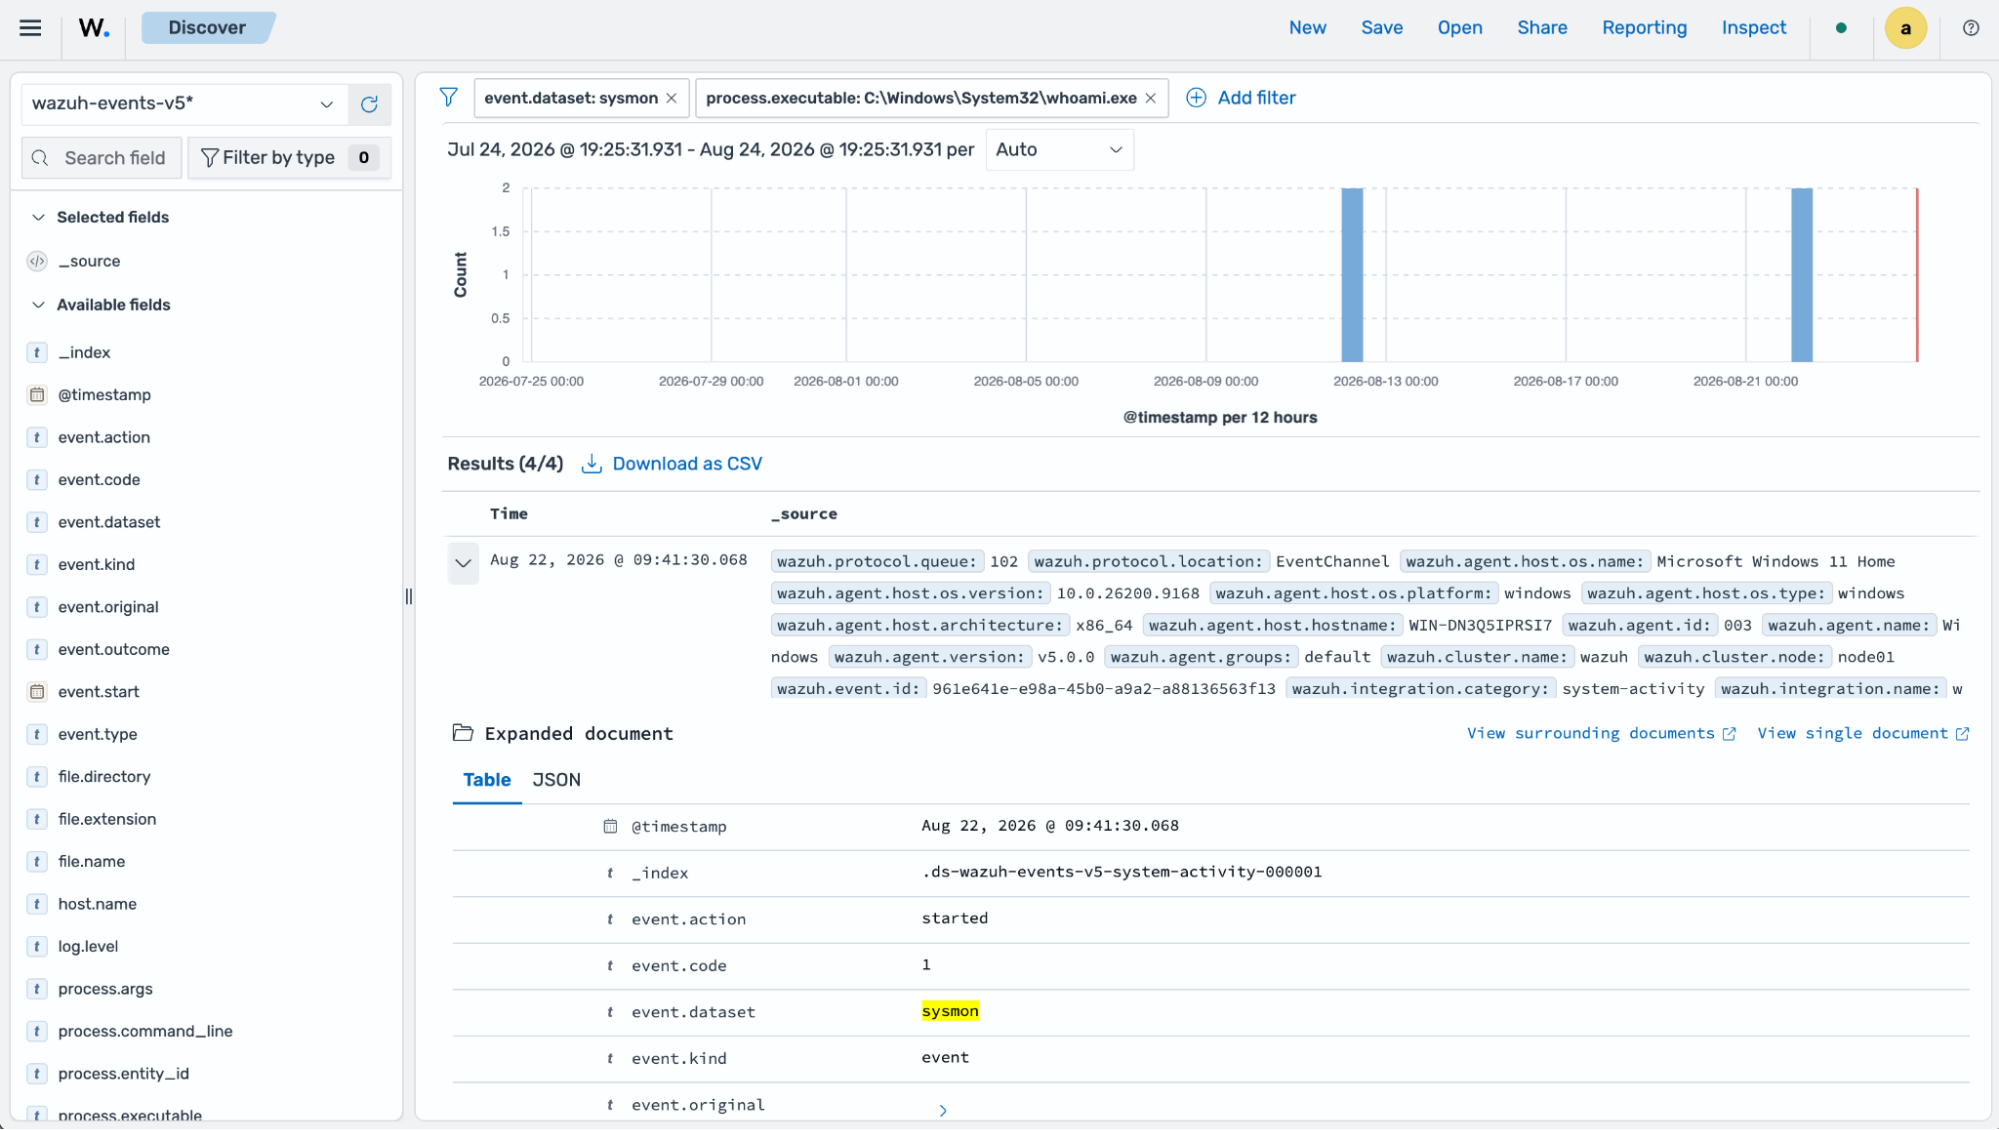Open the Auto interval dropdown
The width and height of the screenshot is (1999, 1130).
click(1059, 150)
